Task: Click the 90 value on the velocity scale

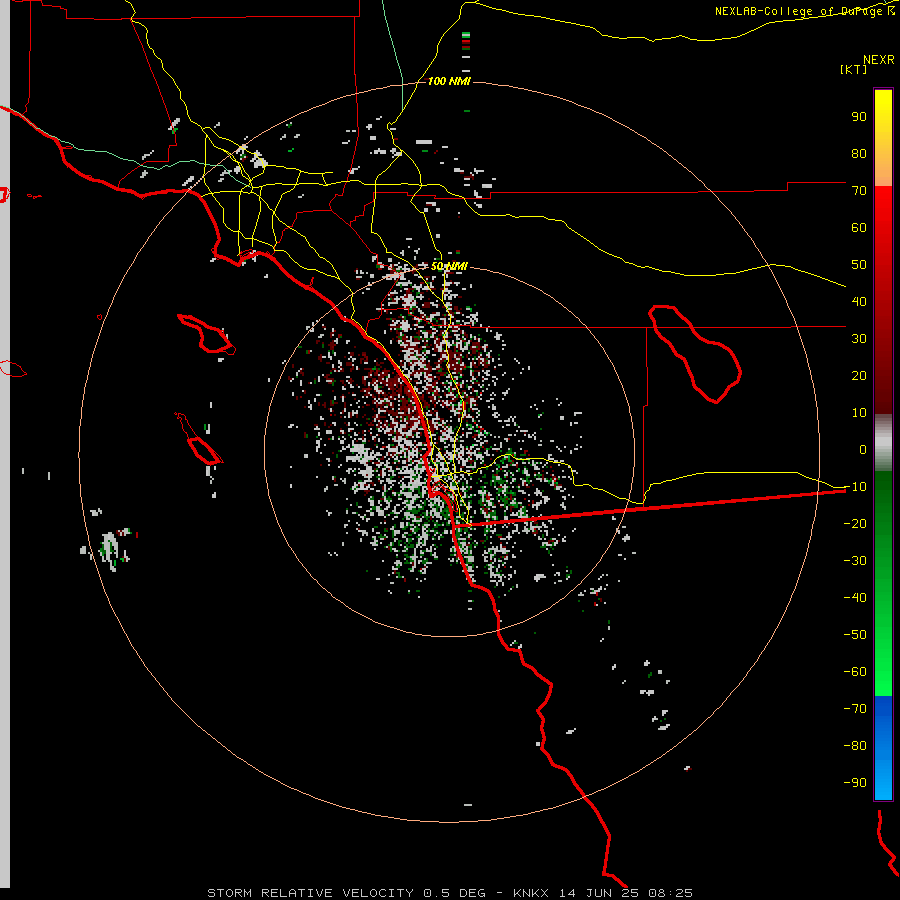Action: point(859,117)
